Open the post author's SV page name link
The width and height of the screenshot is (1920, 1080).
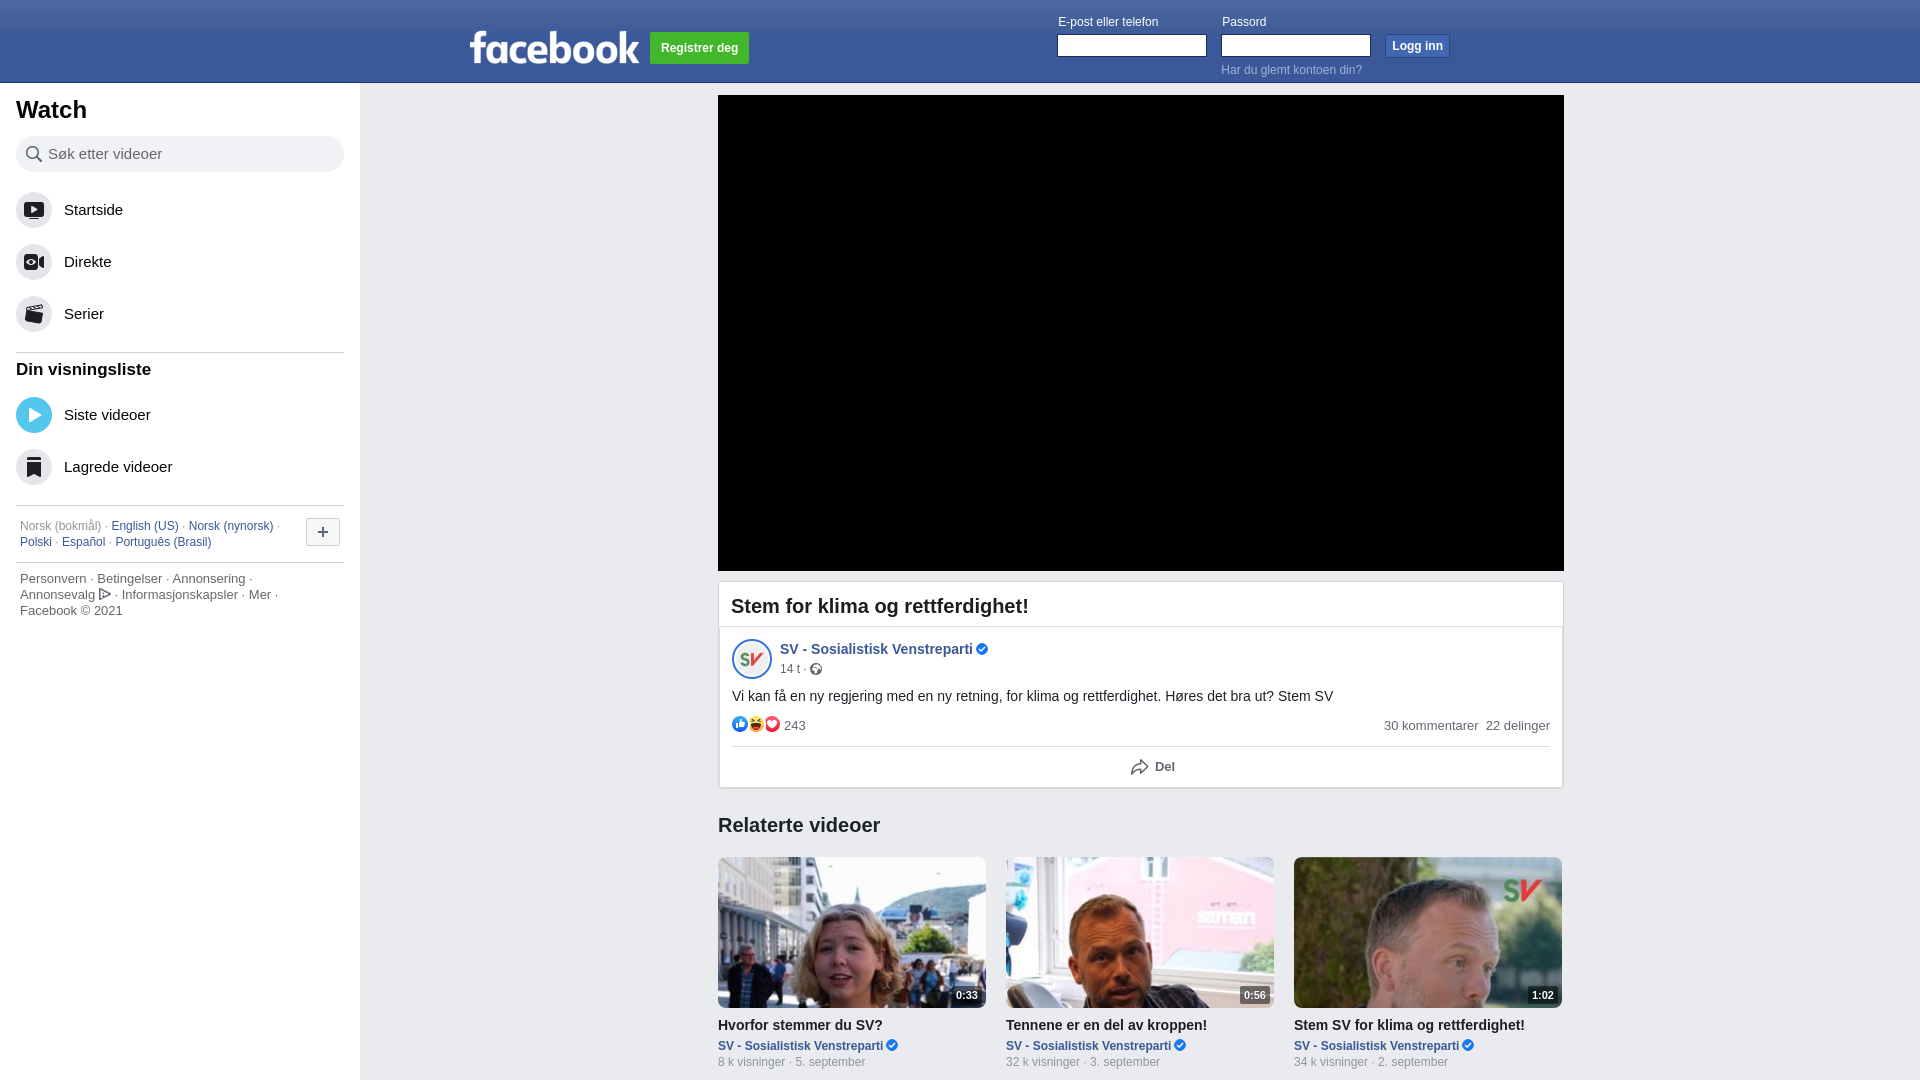point(876,649)
